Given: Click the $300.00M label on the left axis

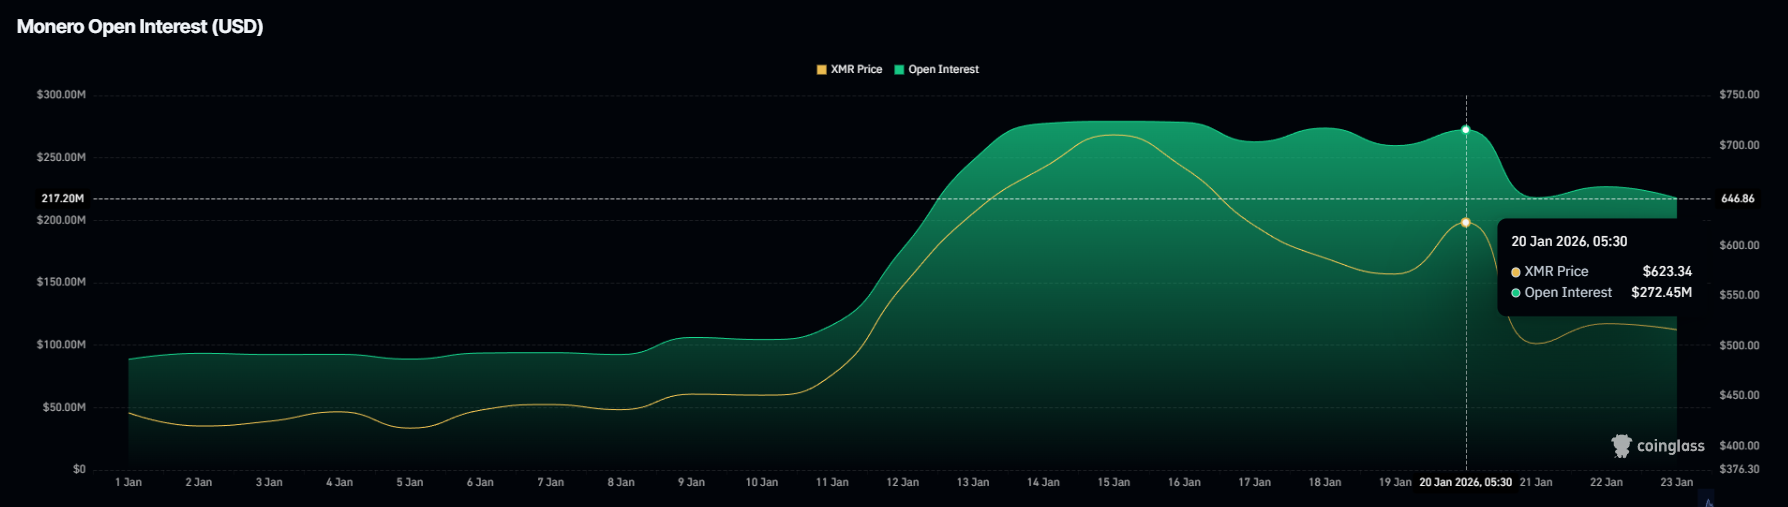Looking at the screenshot, I should [x=61, y=95].
